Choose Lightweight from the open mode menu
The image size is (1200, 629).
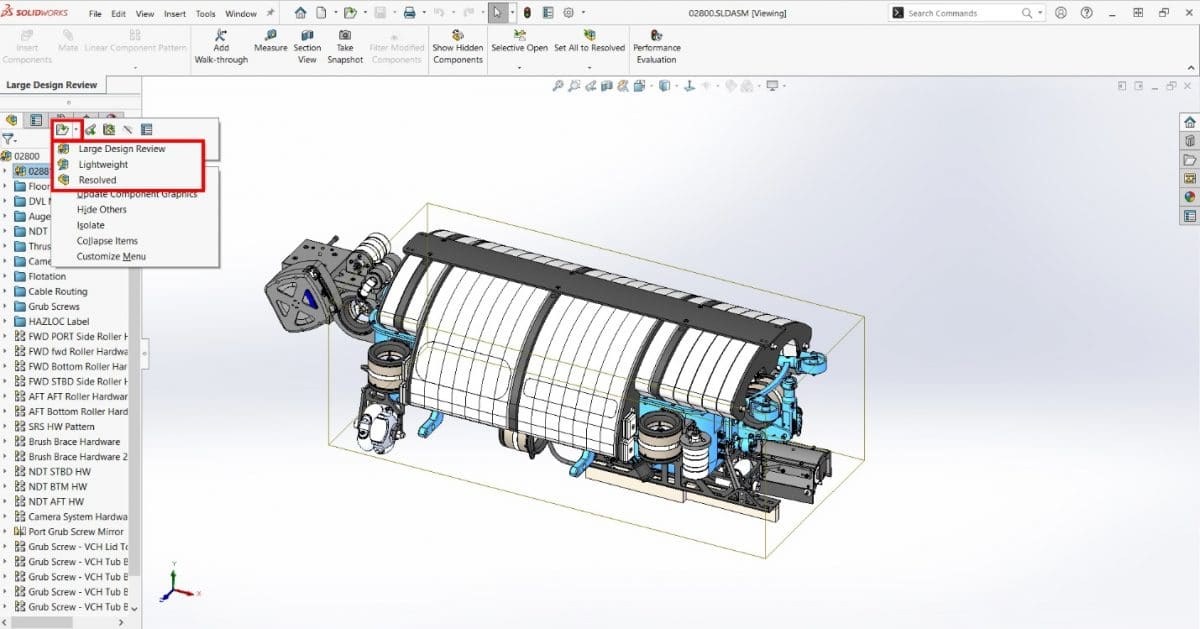pyautogui.click(x=103, y=164)
